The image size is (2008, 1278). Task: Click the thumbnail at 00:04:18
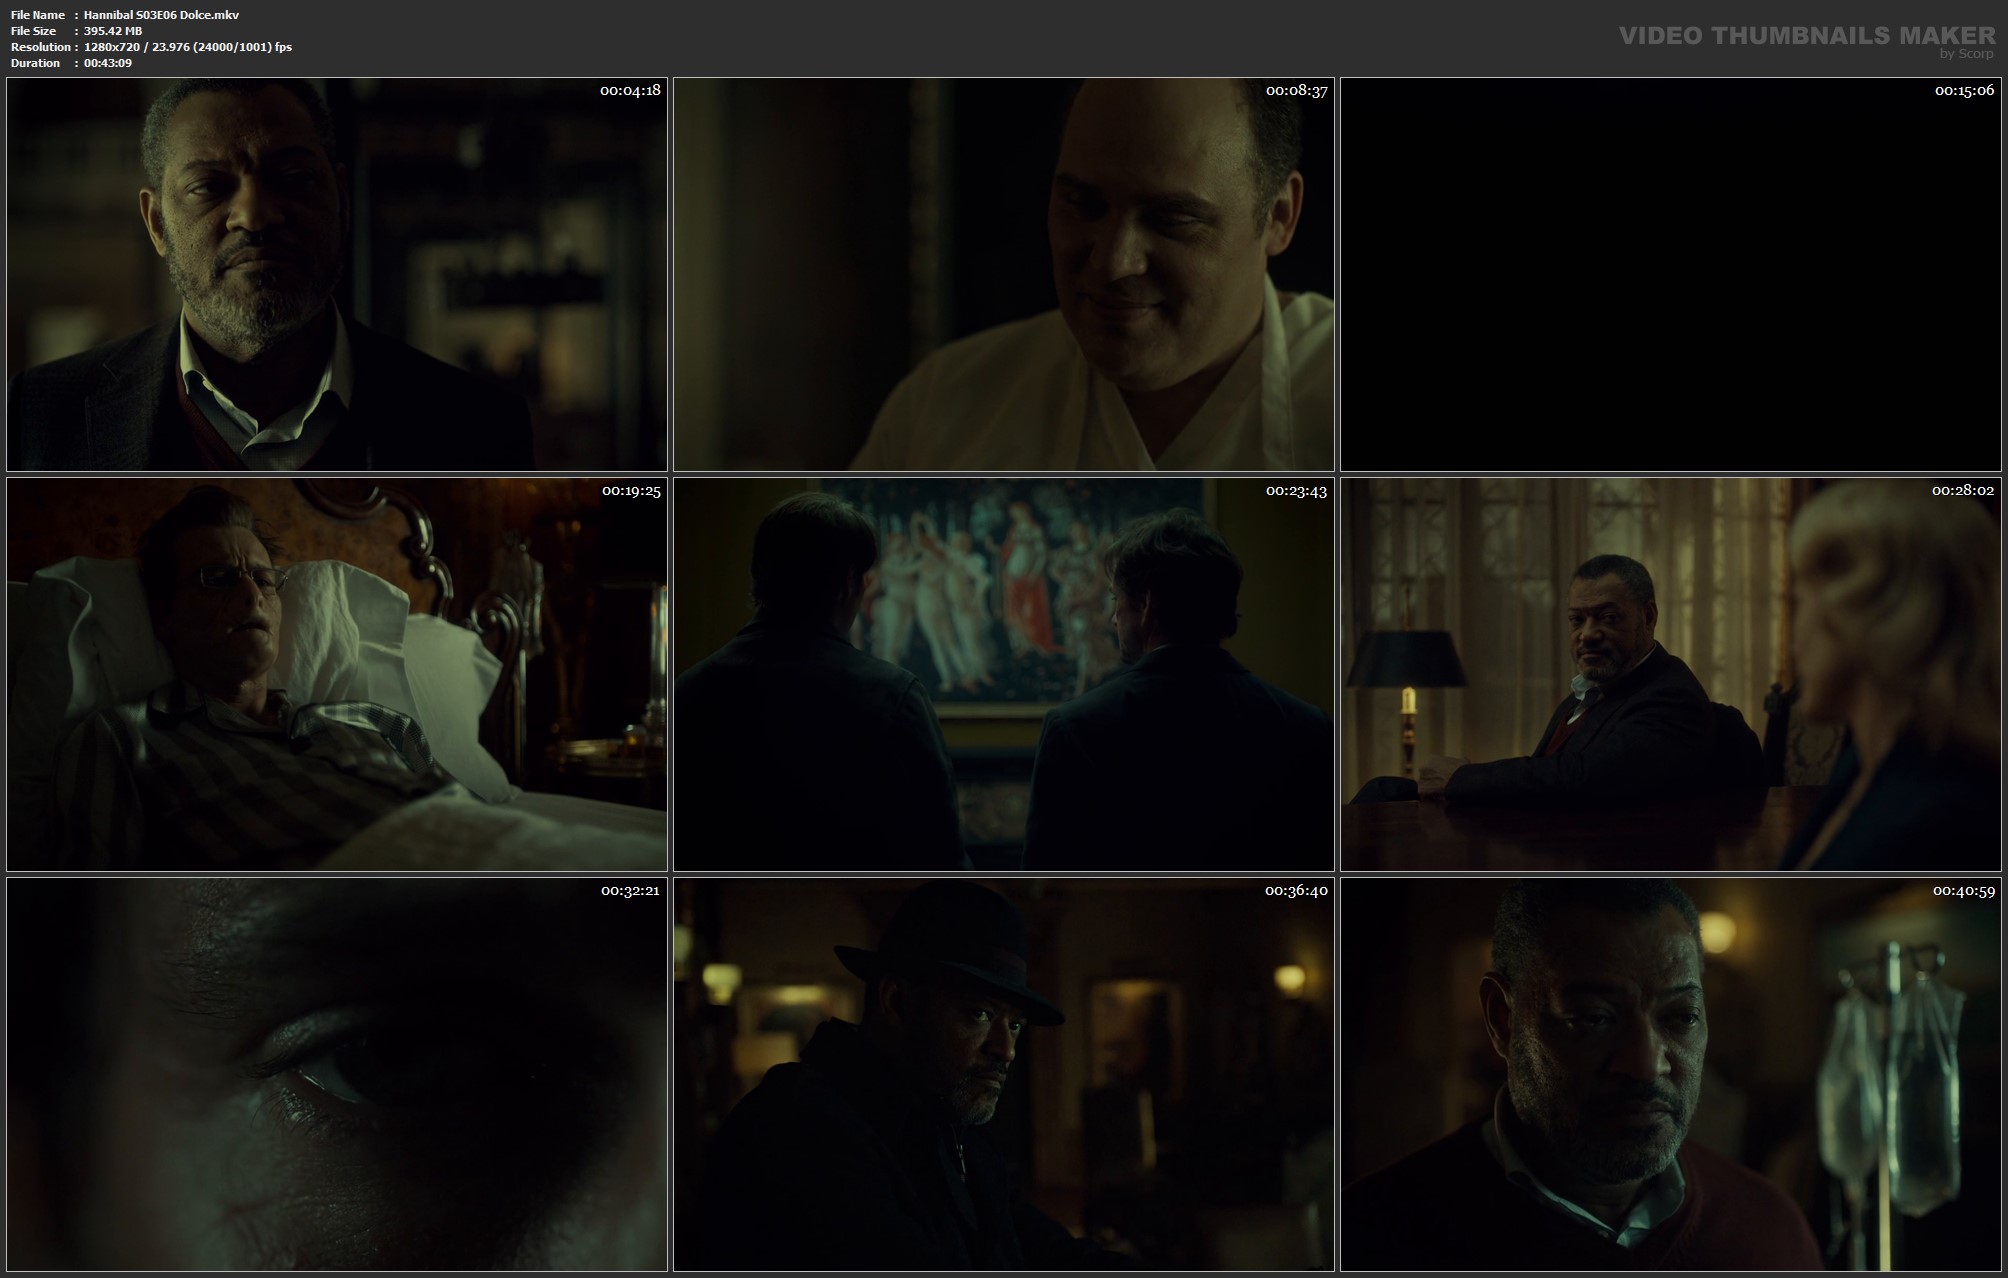click(336, 274)
